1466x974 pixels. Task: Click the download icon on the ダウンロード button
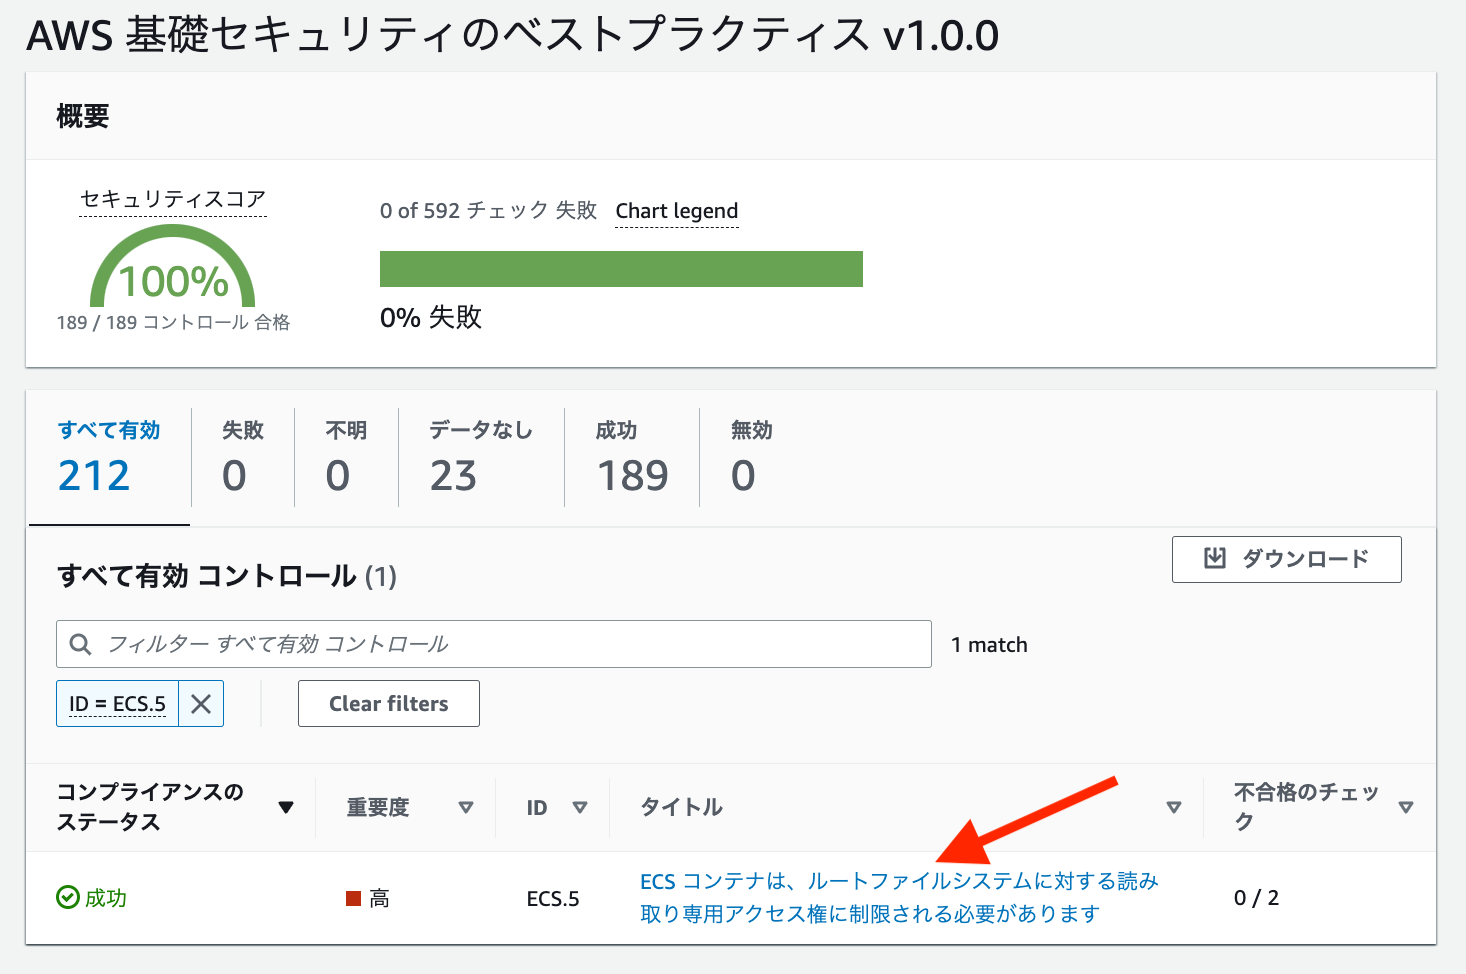pyautogui.click(x=1215, y=558)
